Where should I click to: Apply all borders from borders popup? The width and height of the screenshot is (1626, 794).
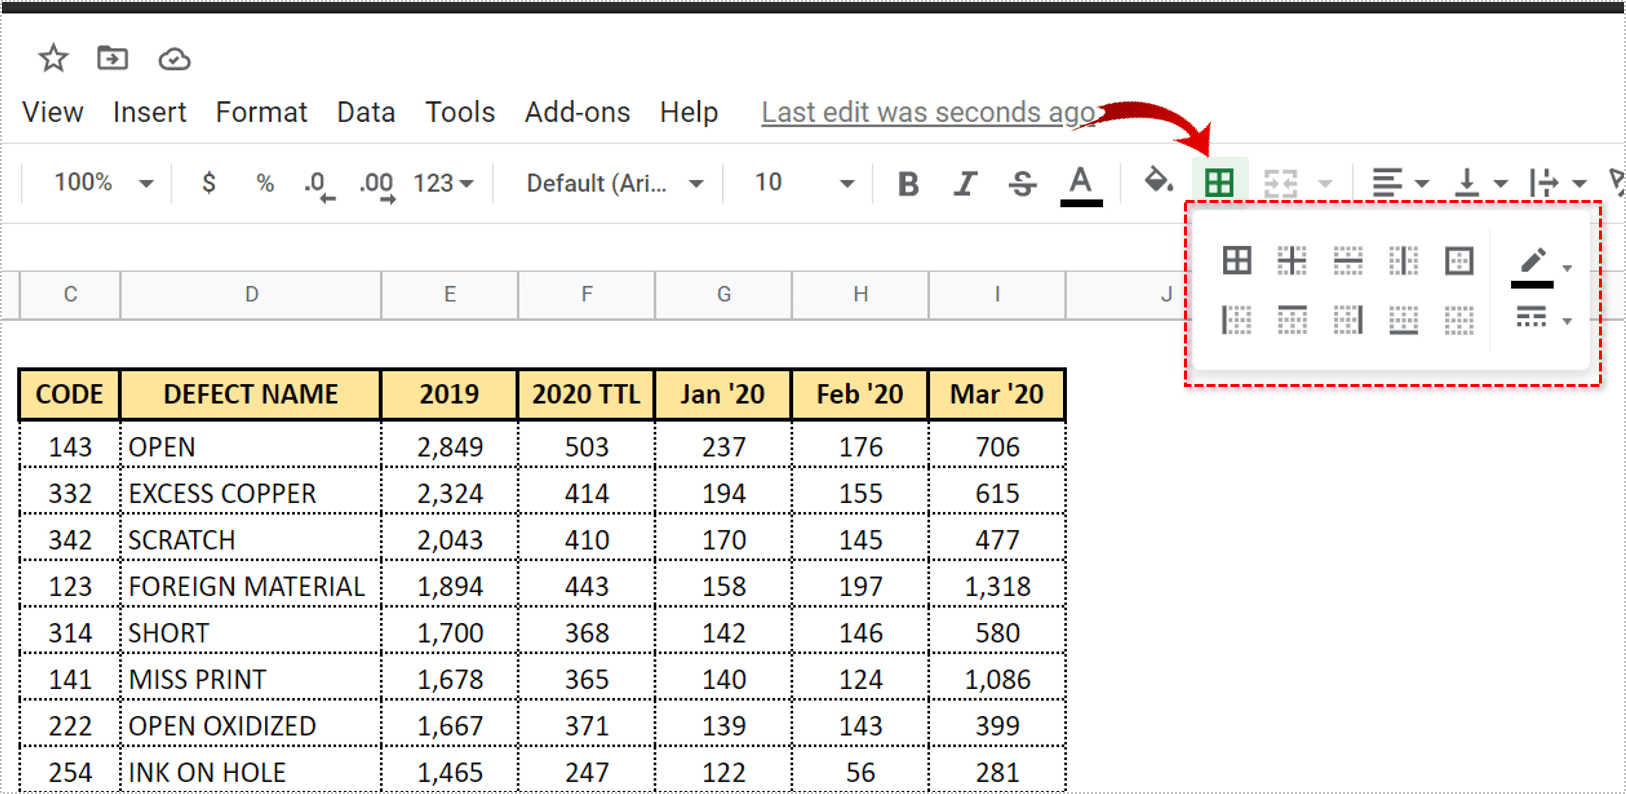coord(1237,261)
